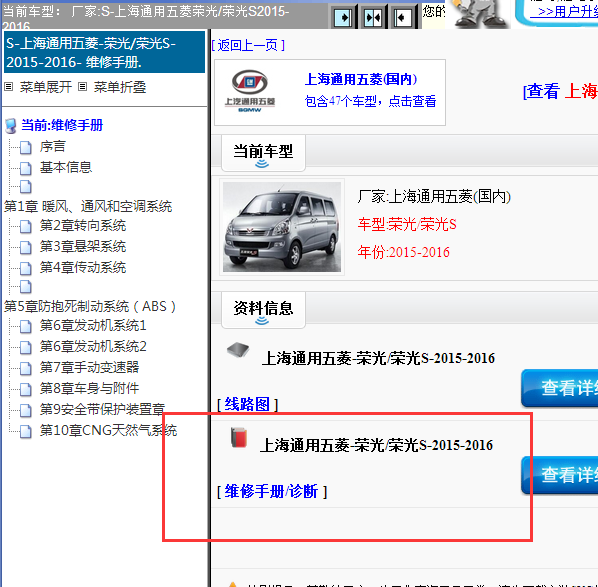
Task: Click the gray book icon for 线路图
Action: point(238,350)
